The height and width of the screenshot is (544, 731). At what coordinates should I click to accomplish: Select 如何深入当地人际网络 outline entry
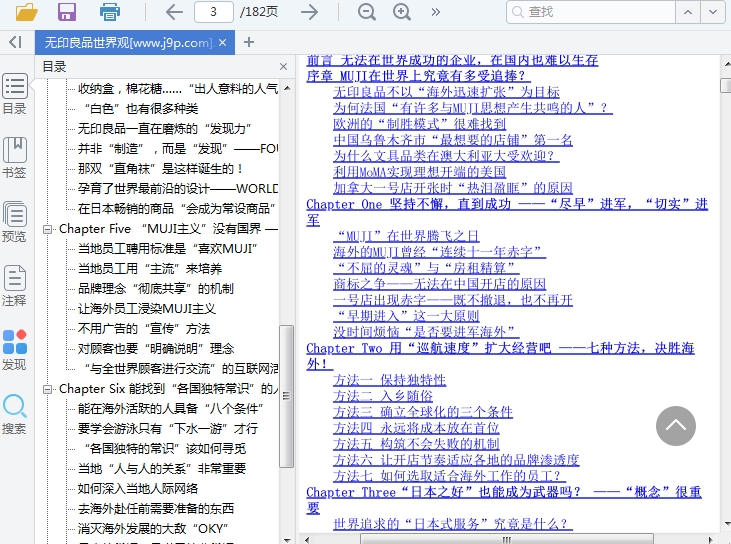coord(138,489)
